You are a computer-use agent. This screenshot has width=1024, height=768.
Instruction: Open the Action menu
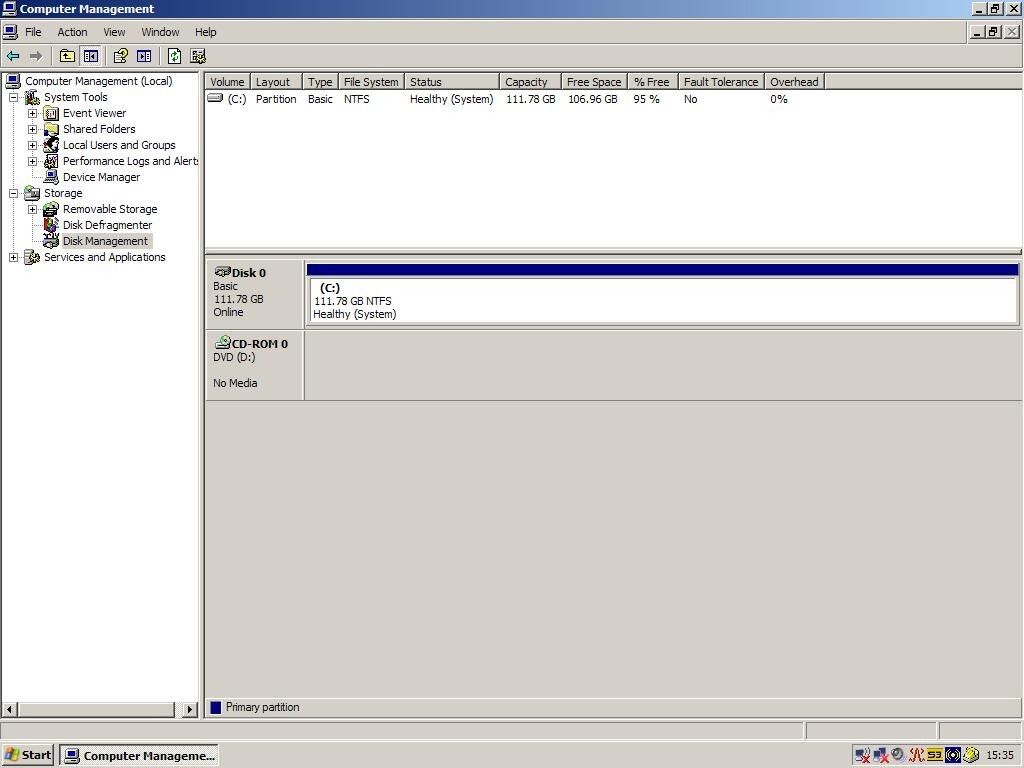pyautogui.click(x=72, y=32)
